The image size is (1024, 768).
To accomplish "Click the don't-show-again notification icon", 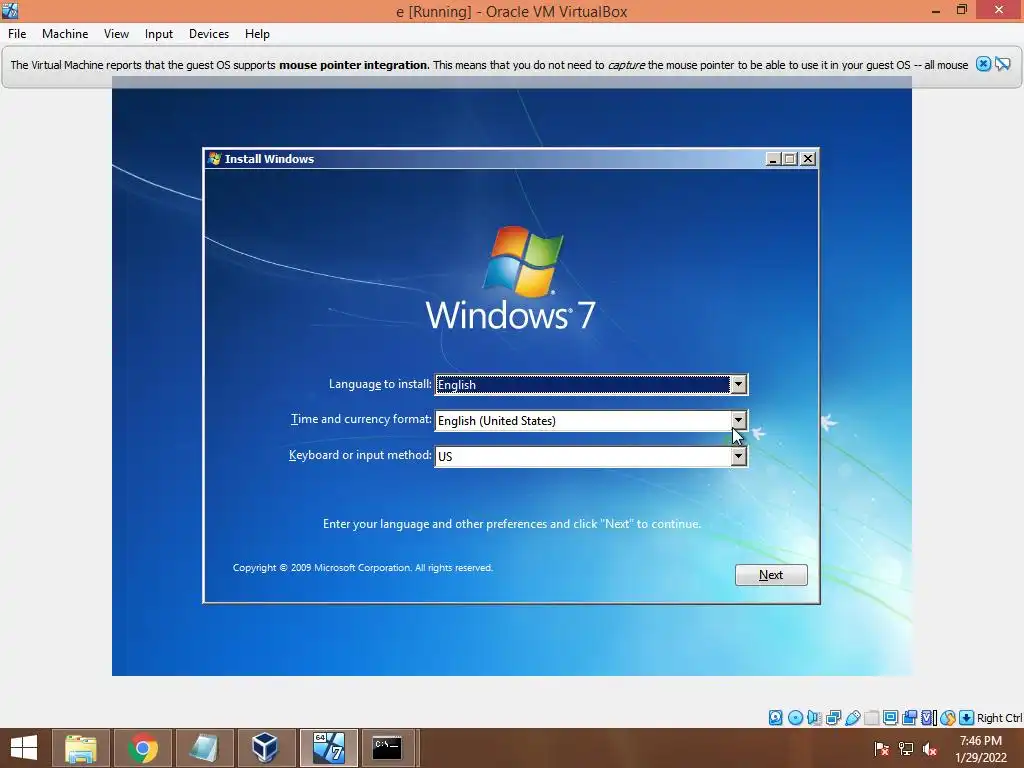I will pyautogui.click(x=1003, y=64).
